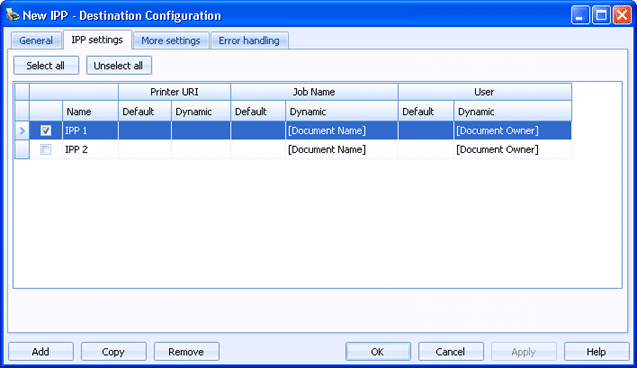Click the Copy button
The width and height of the screenshot is (637, 368).
point(113,351)
